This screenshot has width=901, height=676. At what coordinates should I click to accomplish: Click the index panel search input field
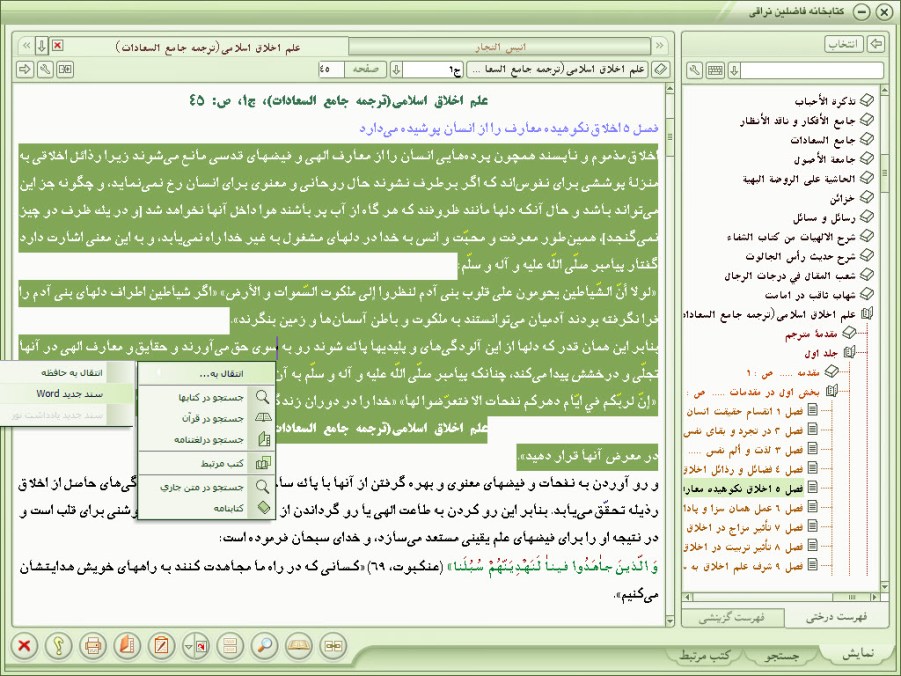(x=811, y=71)
